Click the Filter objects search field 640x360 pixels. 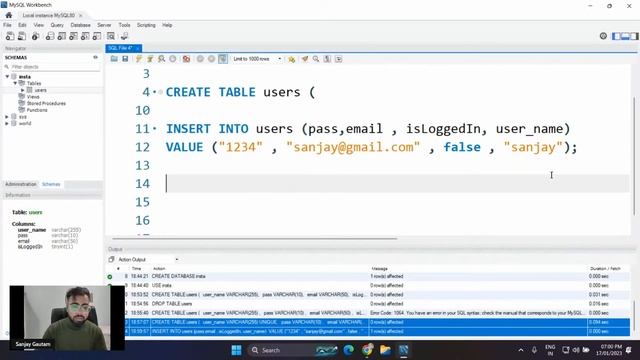tap(55, 67)
